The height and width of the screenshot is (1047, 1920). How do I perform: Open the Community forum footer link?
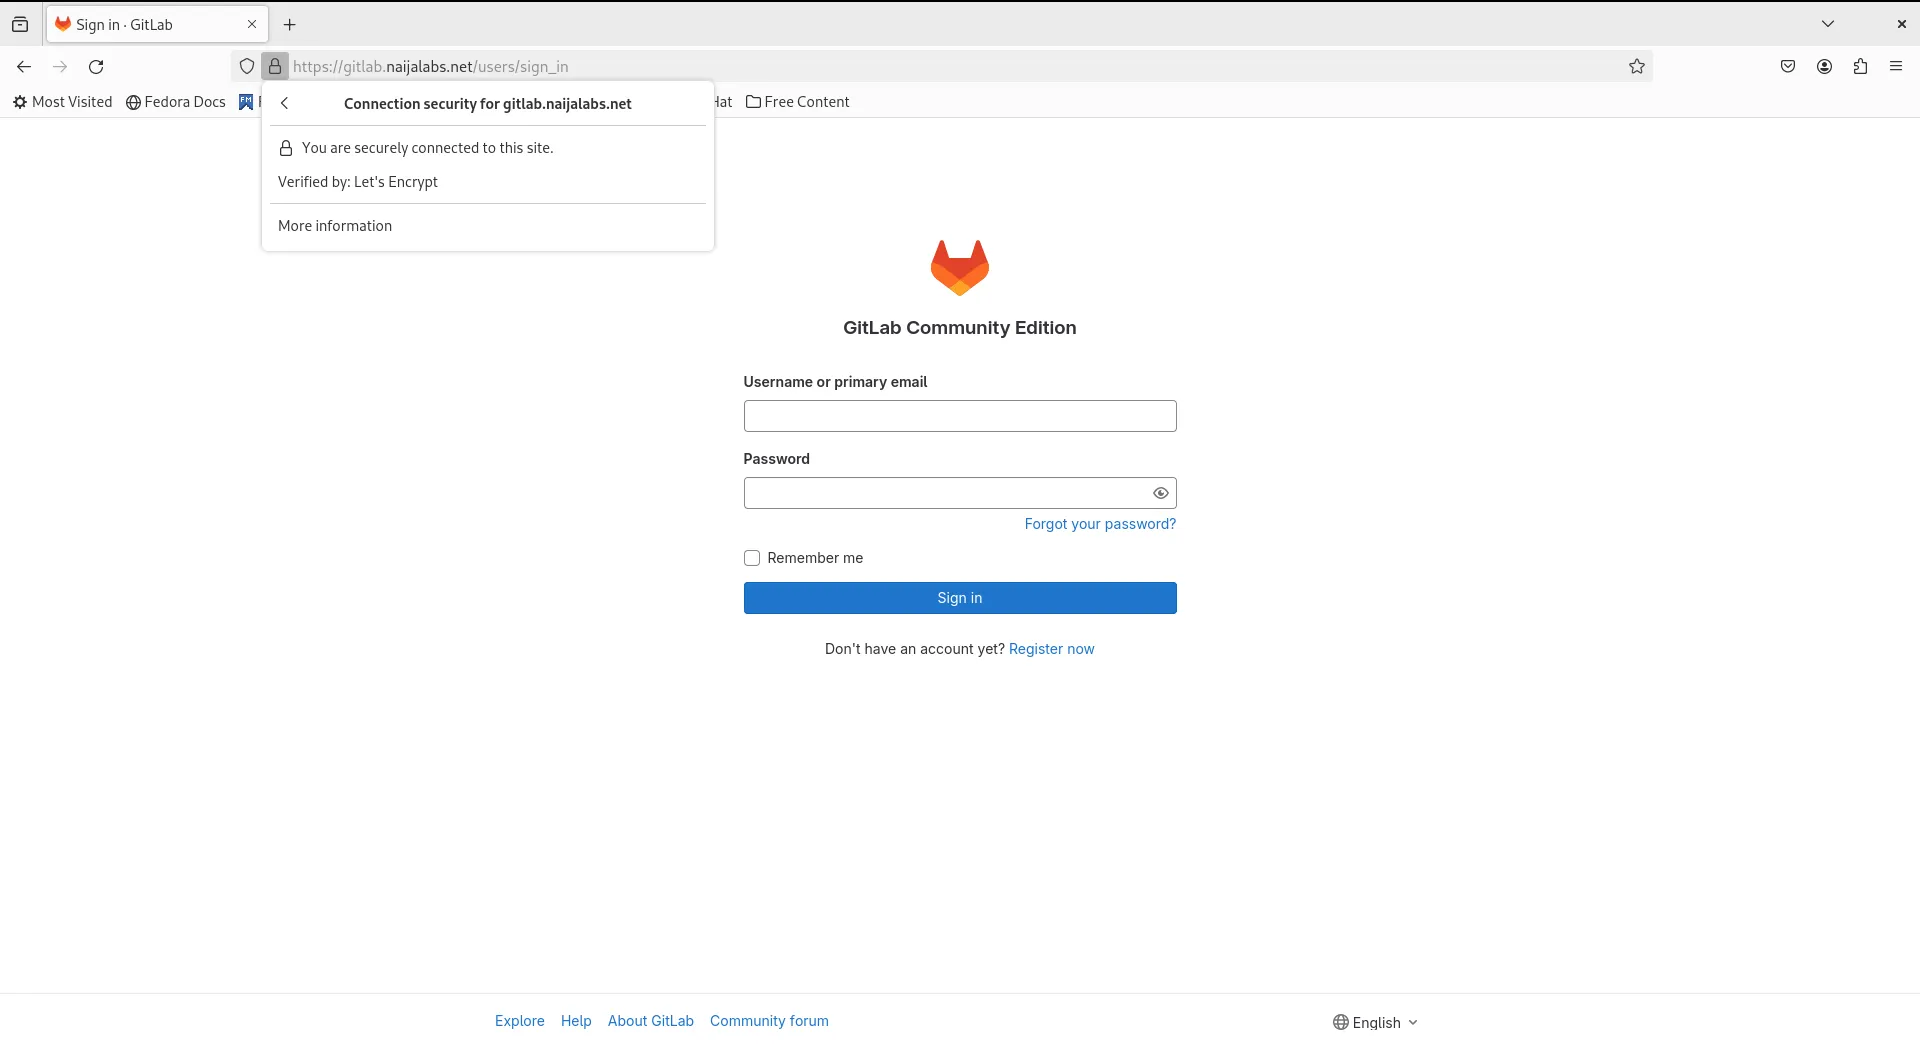point(769,1021)
